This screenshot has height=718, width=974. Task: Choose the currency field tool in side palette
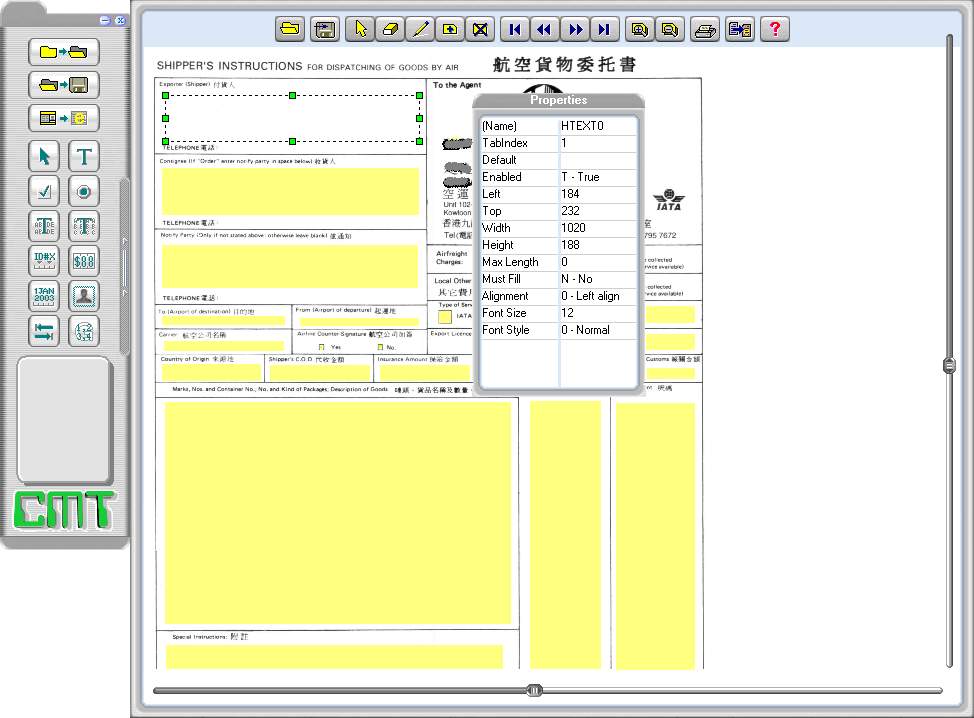[x=84, y=261]
